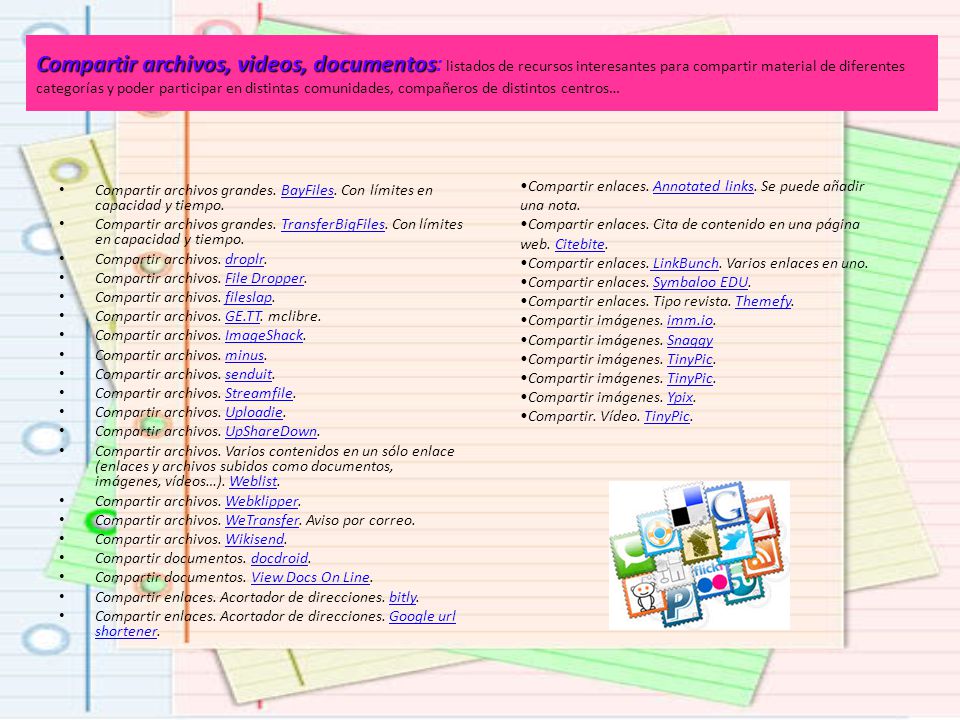Open the BayFiles link

pos(307,190)
